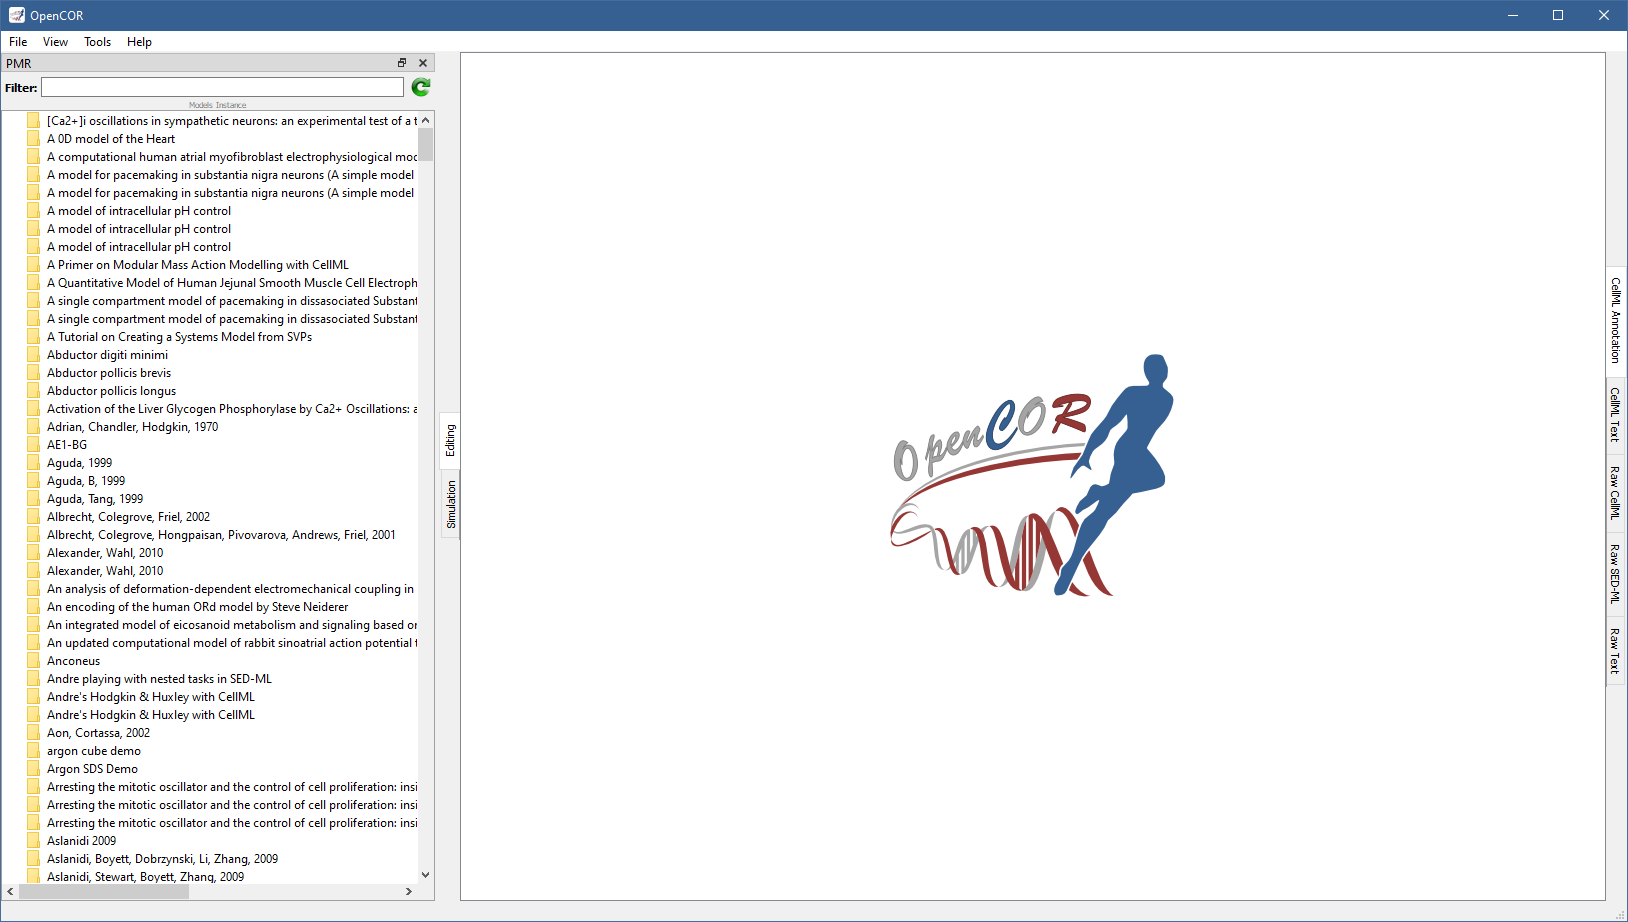Click the OpenCOR logo in the central area

pyautogui.click(x=1032, y=476)
